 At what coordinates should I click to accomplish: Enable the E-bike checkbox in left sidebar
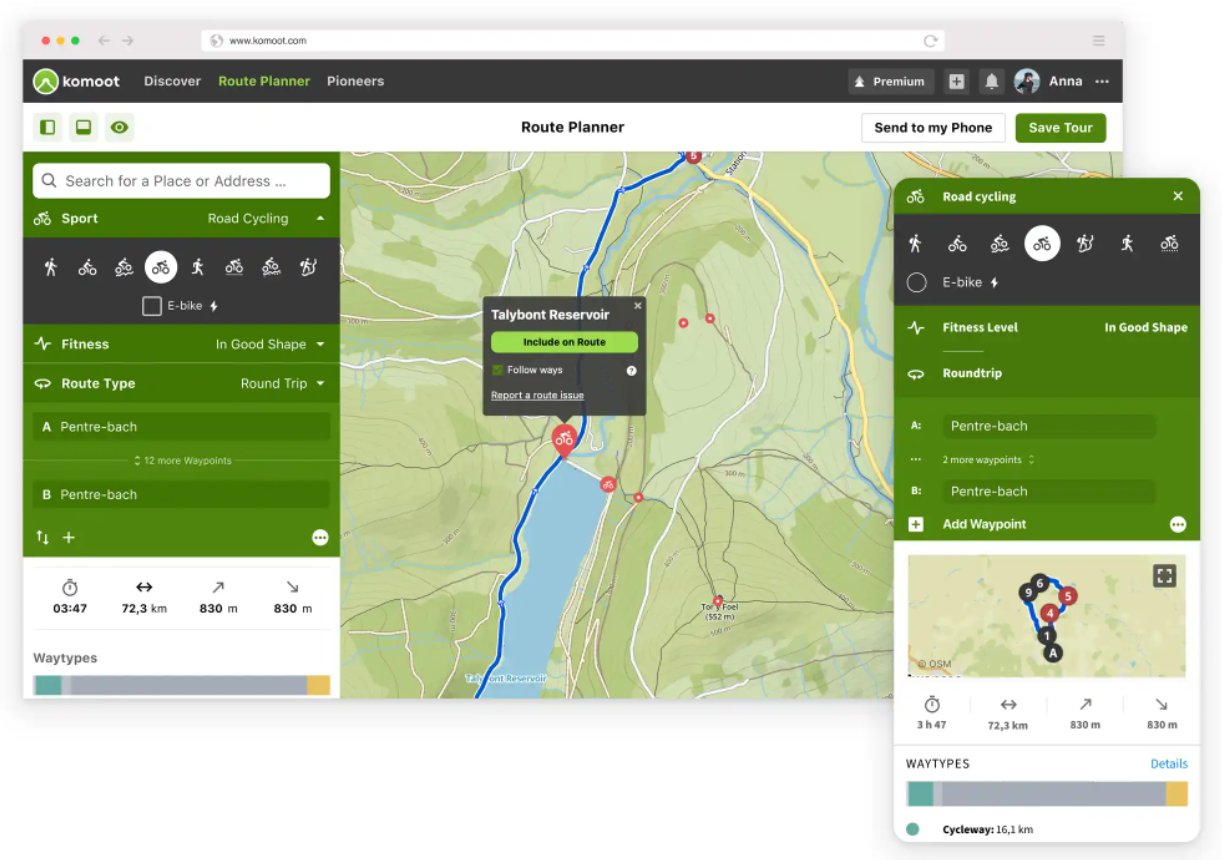click(x=152, y=306)
